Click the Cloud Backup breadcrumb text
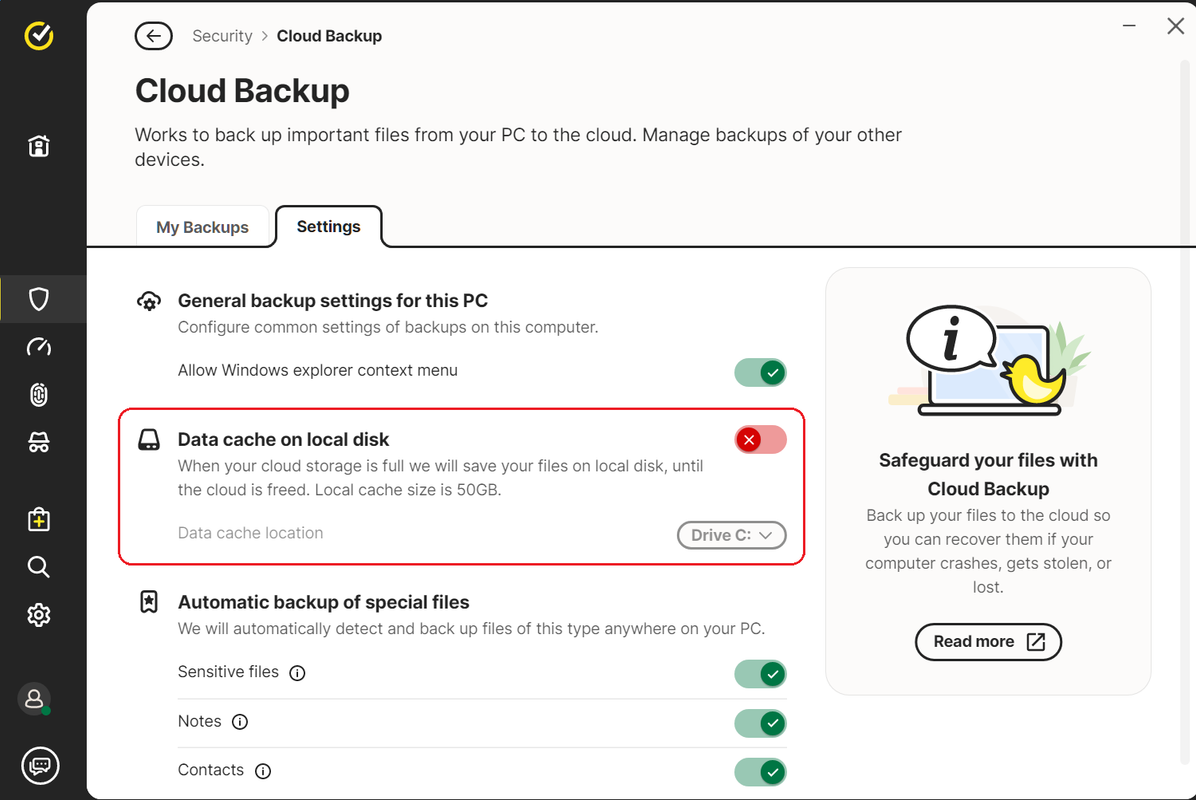1196x800 pixels. (330, 36)
